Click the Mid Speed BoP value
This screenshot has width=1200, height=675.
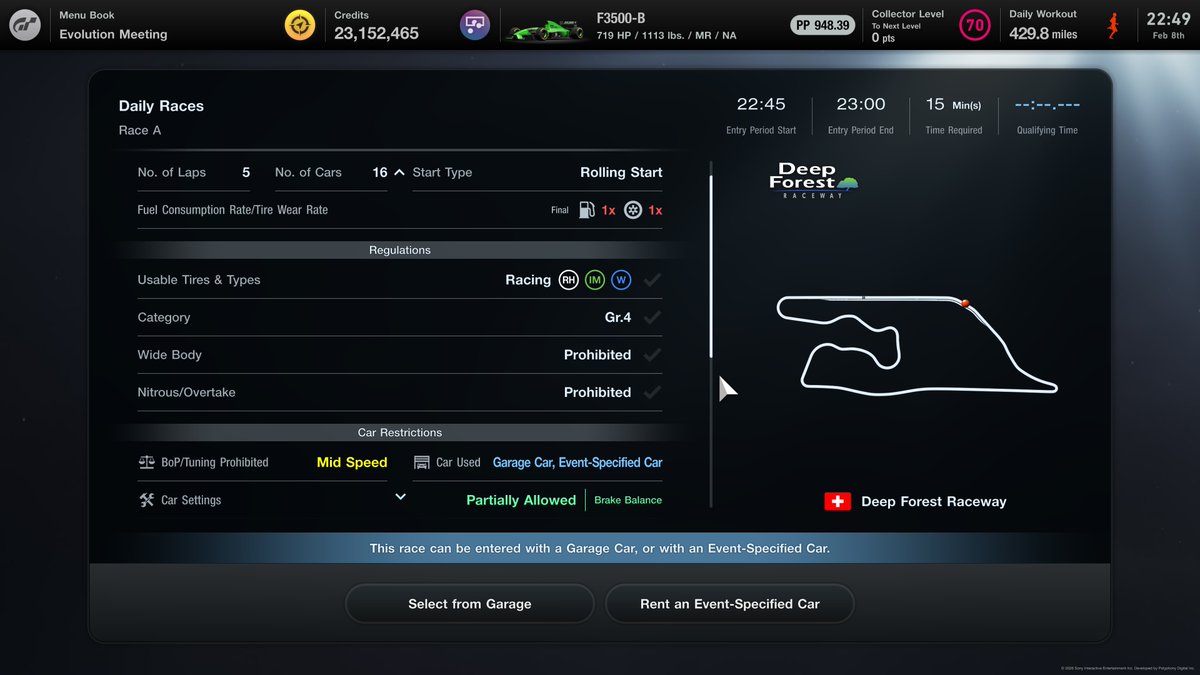[352, 462]
